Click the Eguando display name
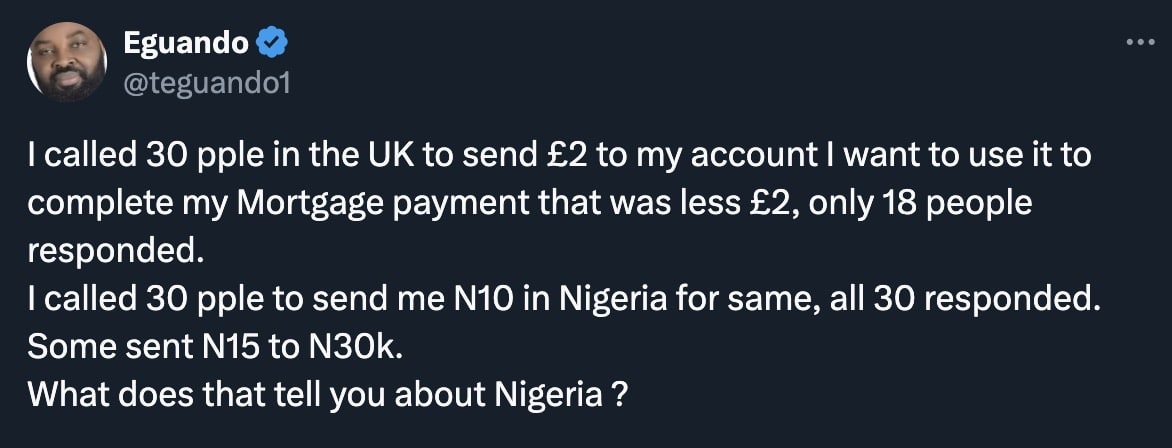1172x448 pixels. [185, 44]
